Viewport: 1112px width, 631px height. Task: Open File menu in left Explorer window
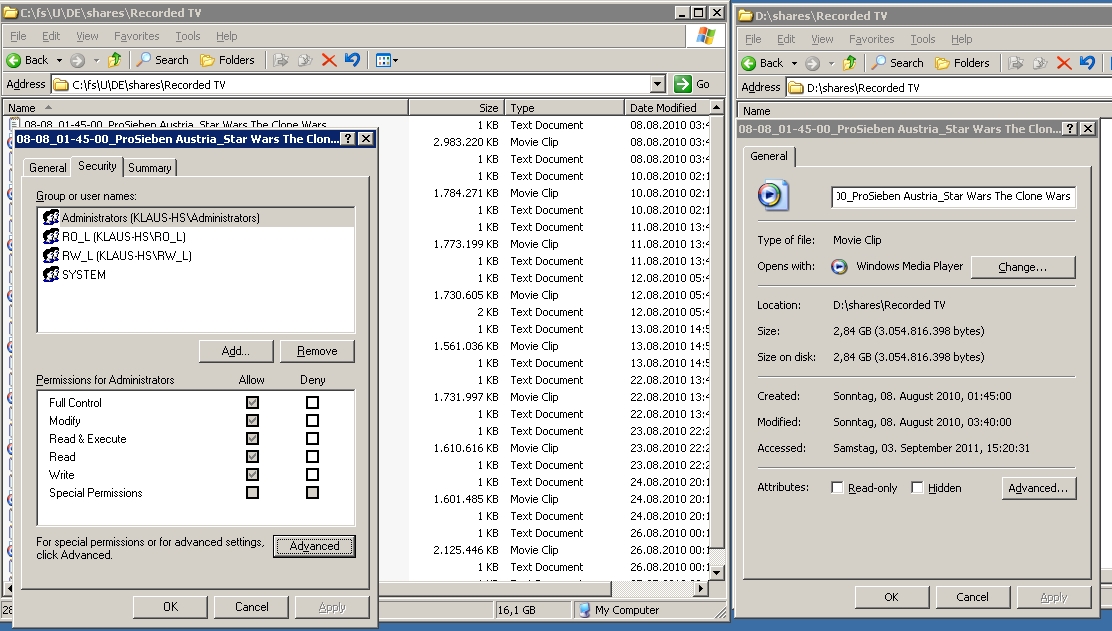[18, 36]
